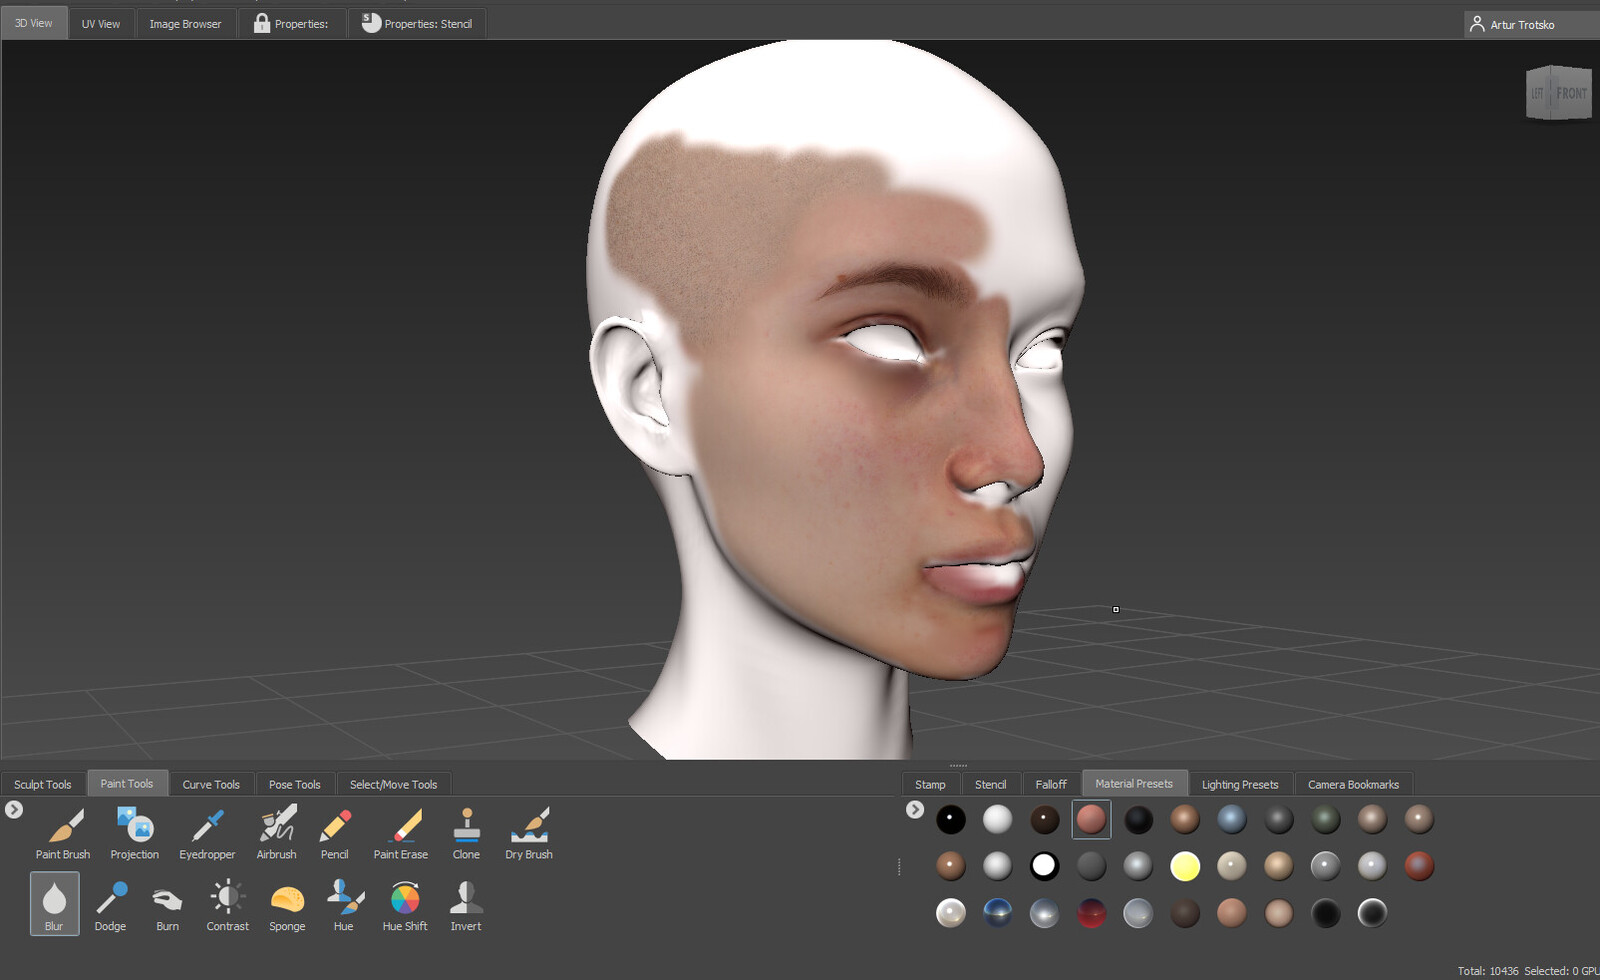This screenshot has height=980, width=1600.
Task: Choose the Dry Brush tool
Action: [529, 833]
